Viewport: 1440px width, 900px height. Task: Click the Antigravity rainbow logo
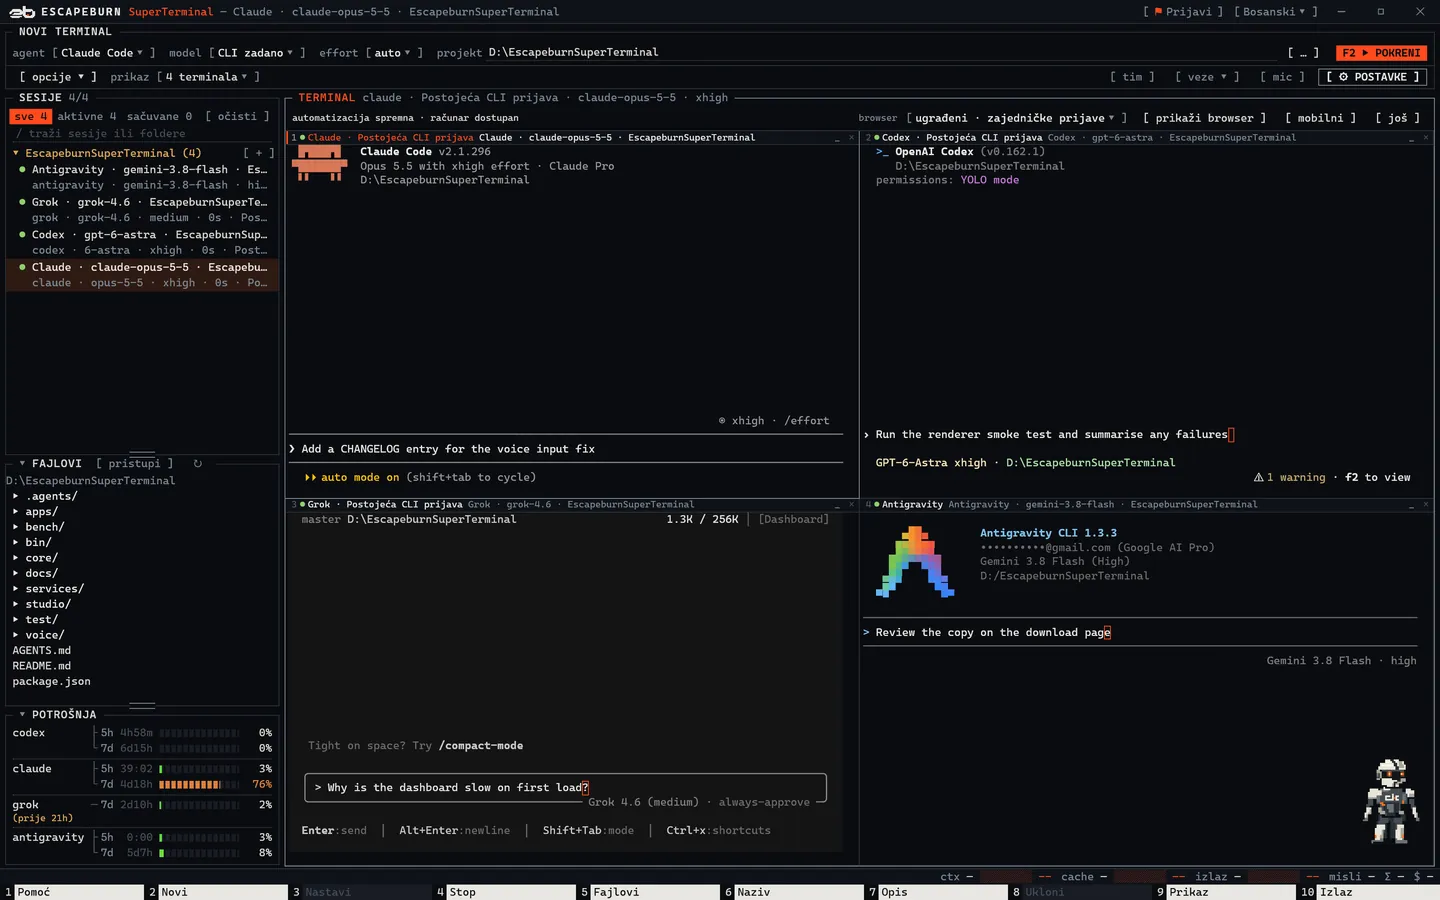click(x=915, y=562)
